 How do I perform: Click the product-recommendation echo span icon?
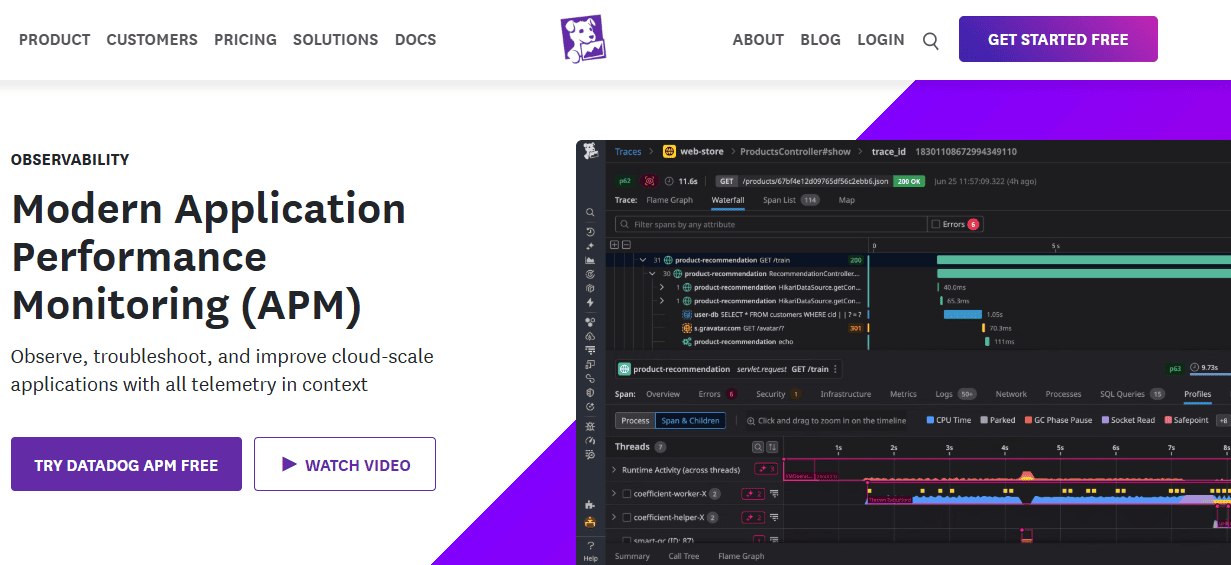[x=687, y=342]
